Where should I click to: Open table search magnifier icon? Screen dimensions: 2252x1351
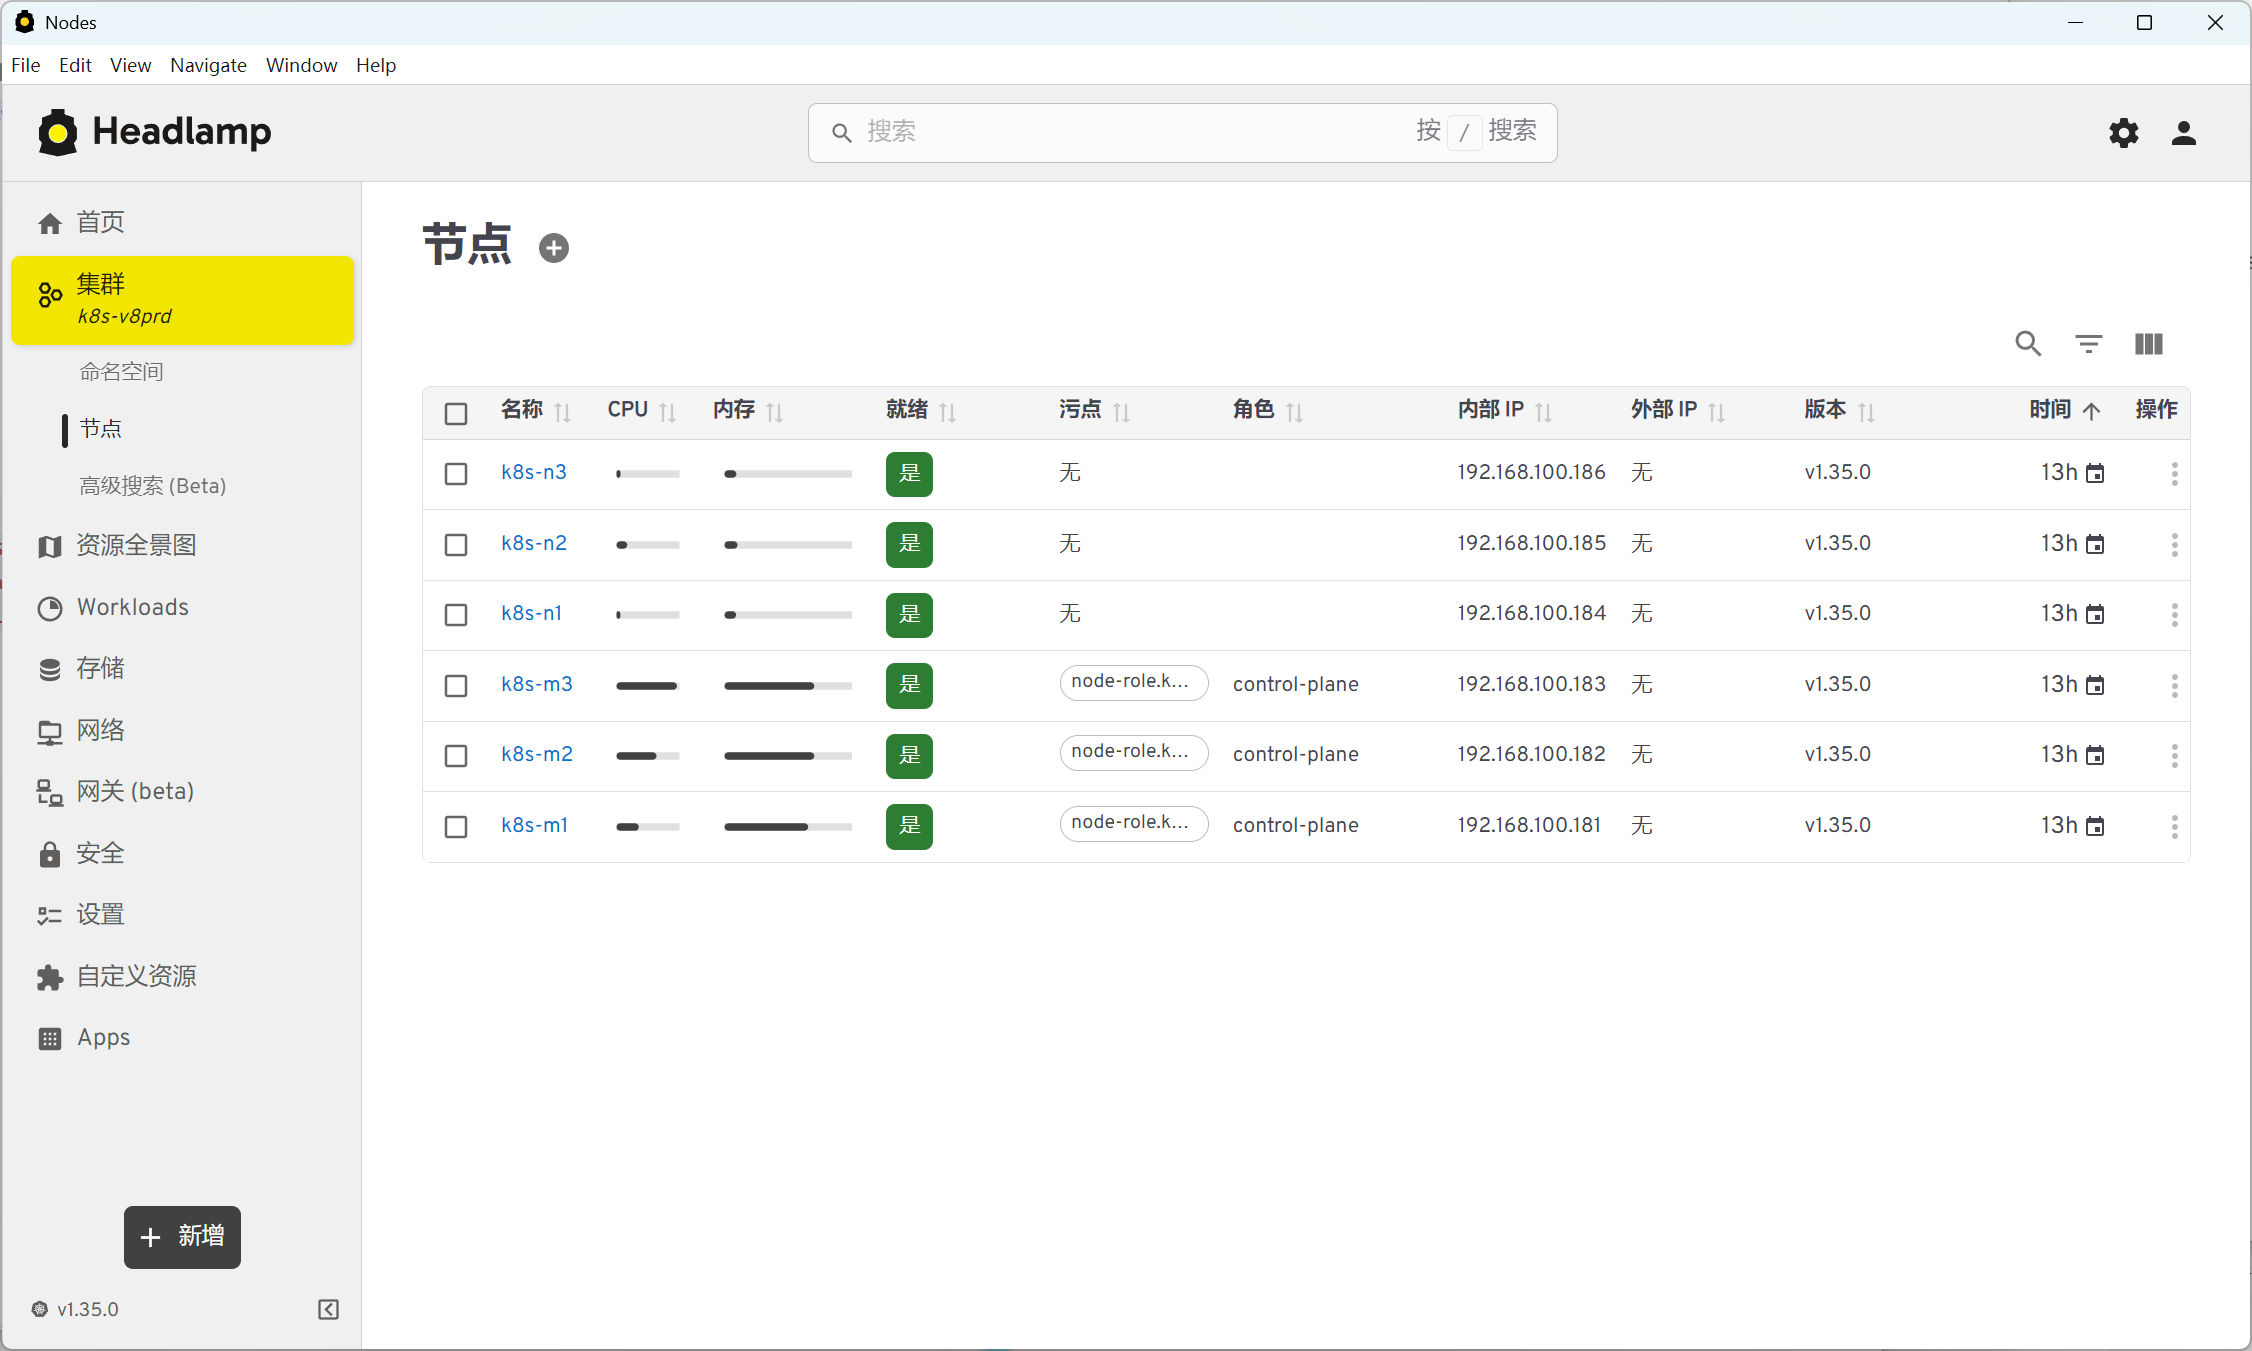[2027, 344]
